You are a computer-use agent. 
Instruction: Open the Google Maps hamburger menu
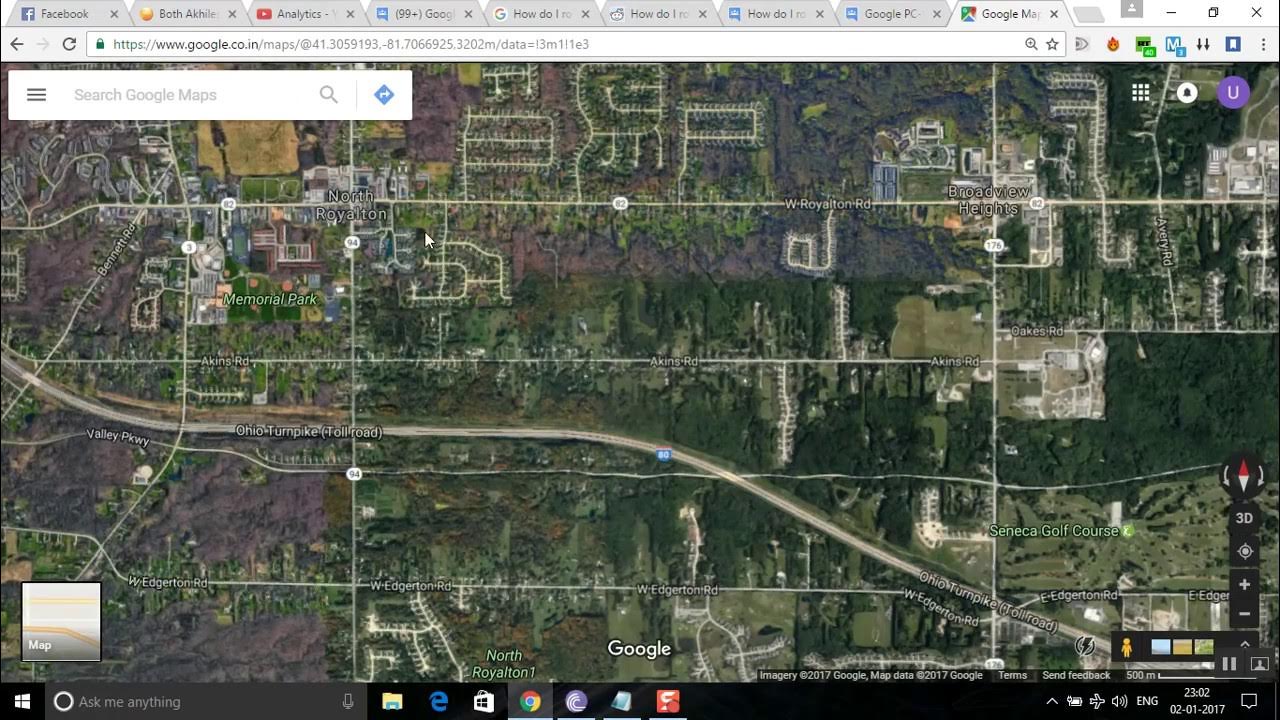[x=36, y=95]
